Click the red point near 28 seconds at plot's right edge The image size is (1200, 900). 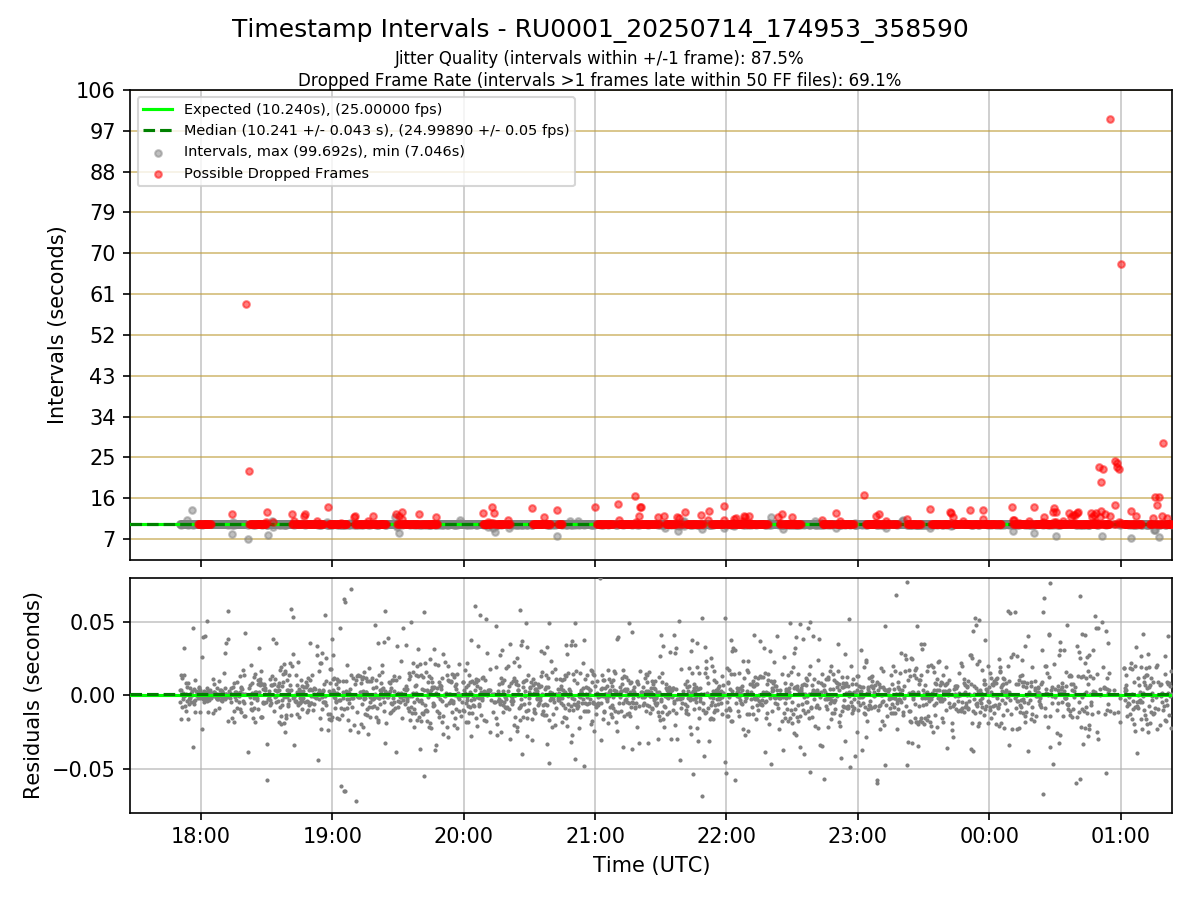click(x=1163, y=443)
